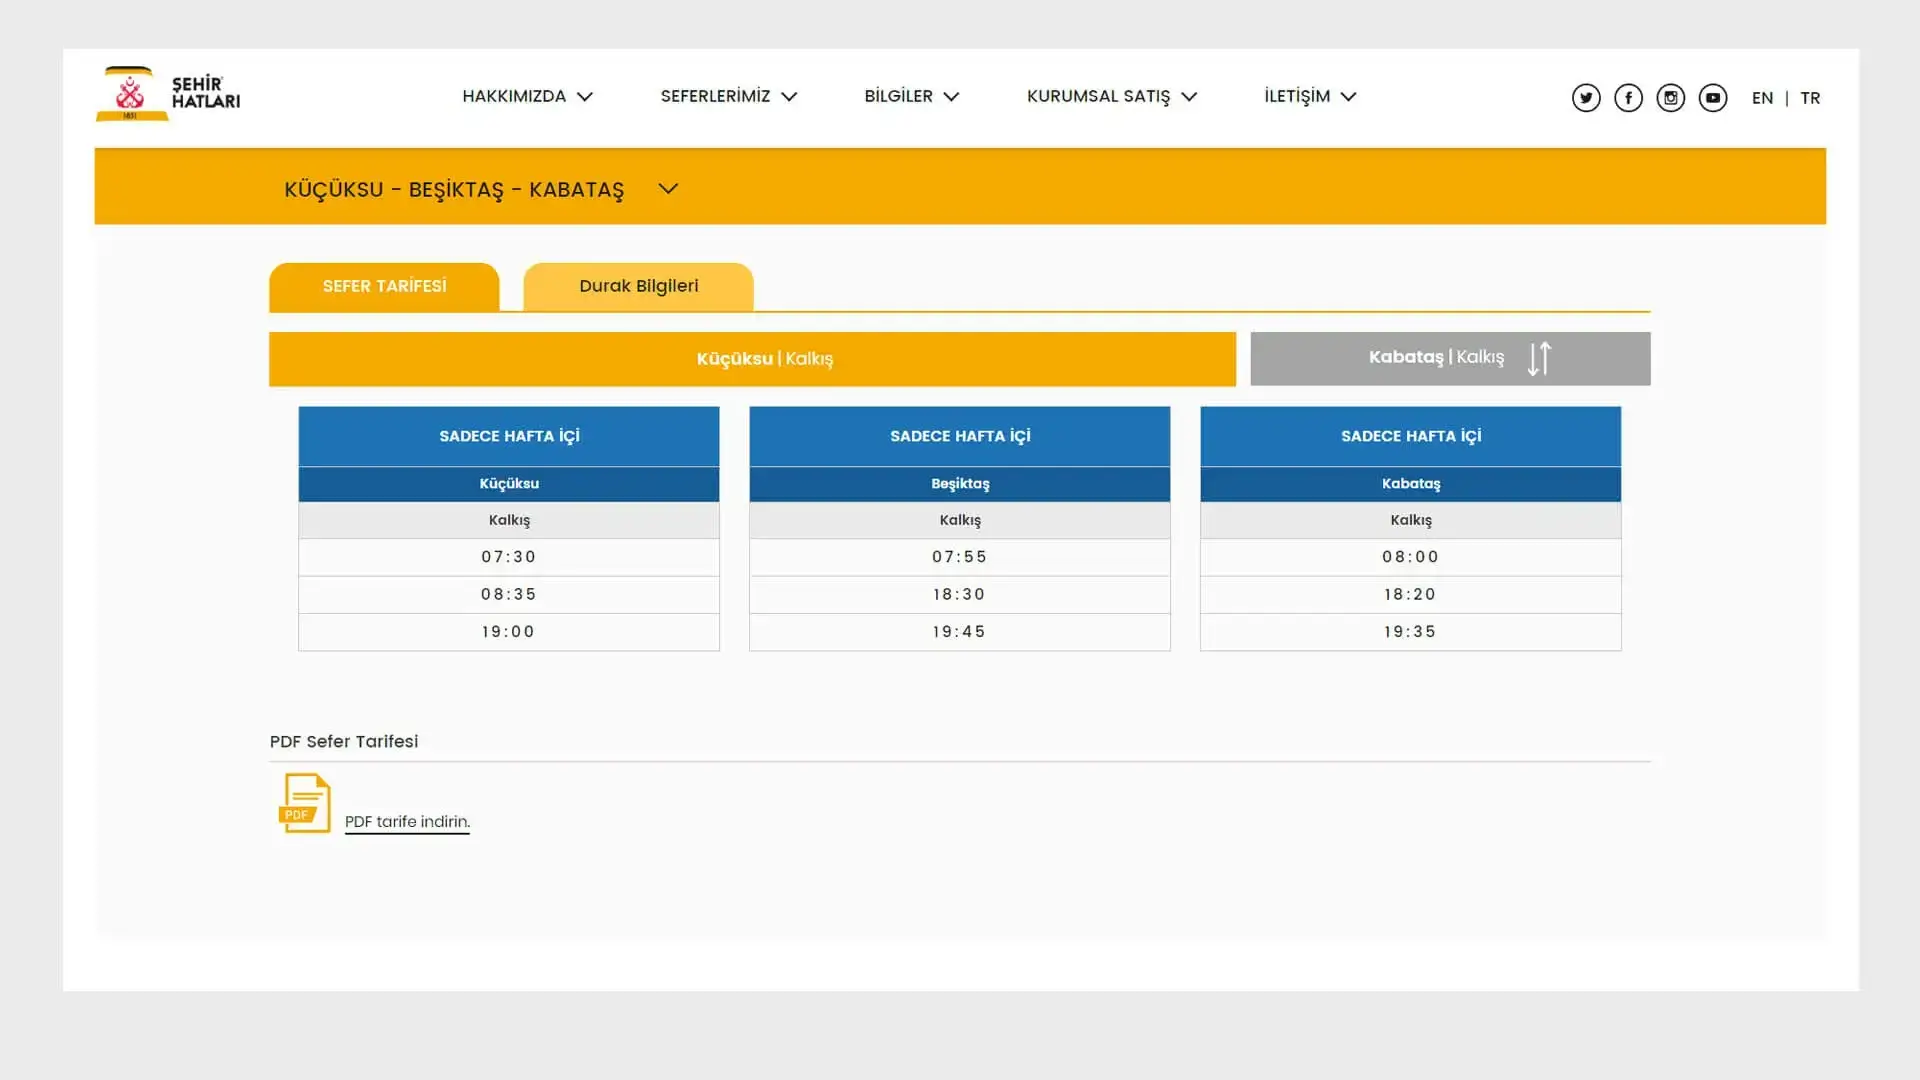This screenshot has height=1080, width=1920.
Task: Open the KURUMSAL SATIŞ dropdown
Action: pyautogui.click(x=1111, y=96)
